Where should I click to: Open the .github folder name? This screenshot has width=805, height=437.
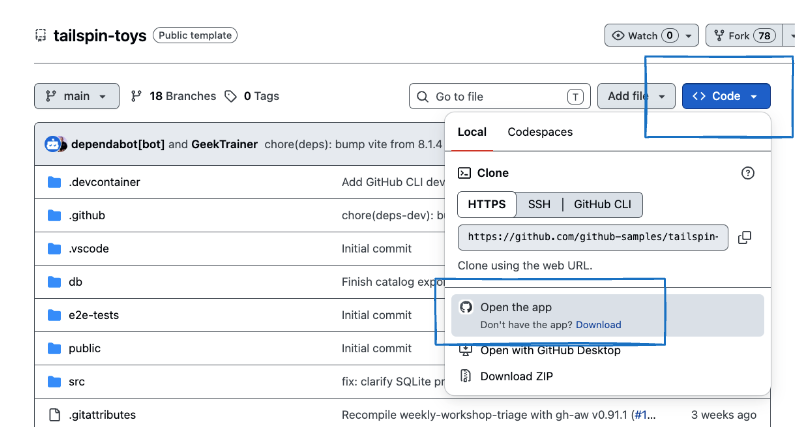(87, 216)
